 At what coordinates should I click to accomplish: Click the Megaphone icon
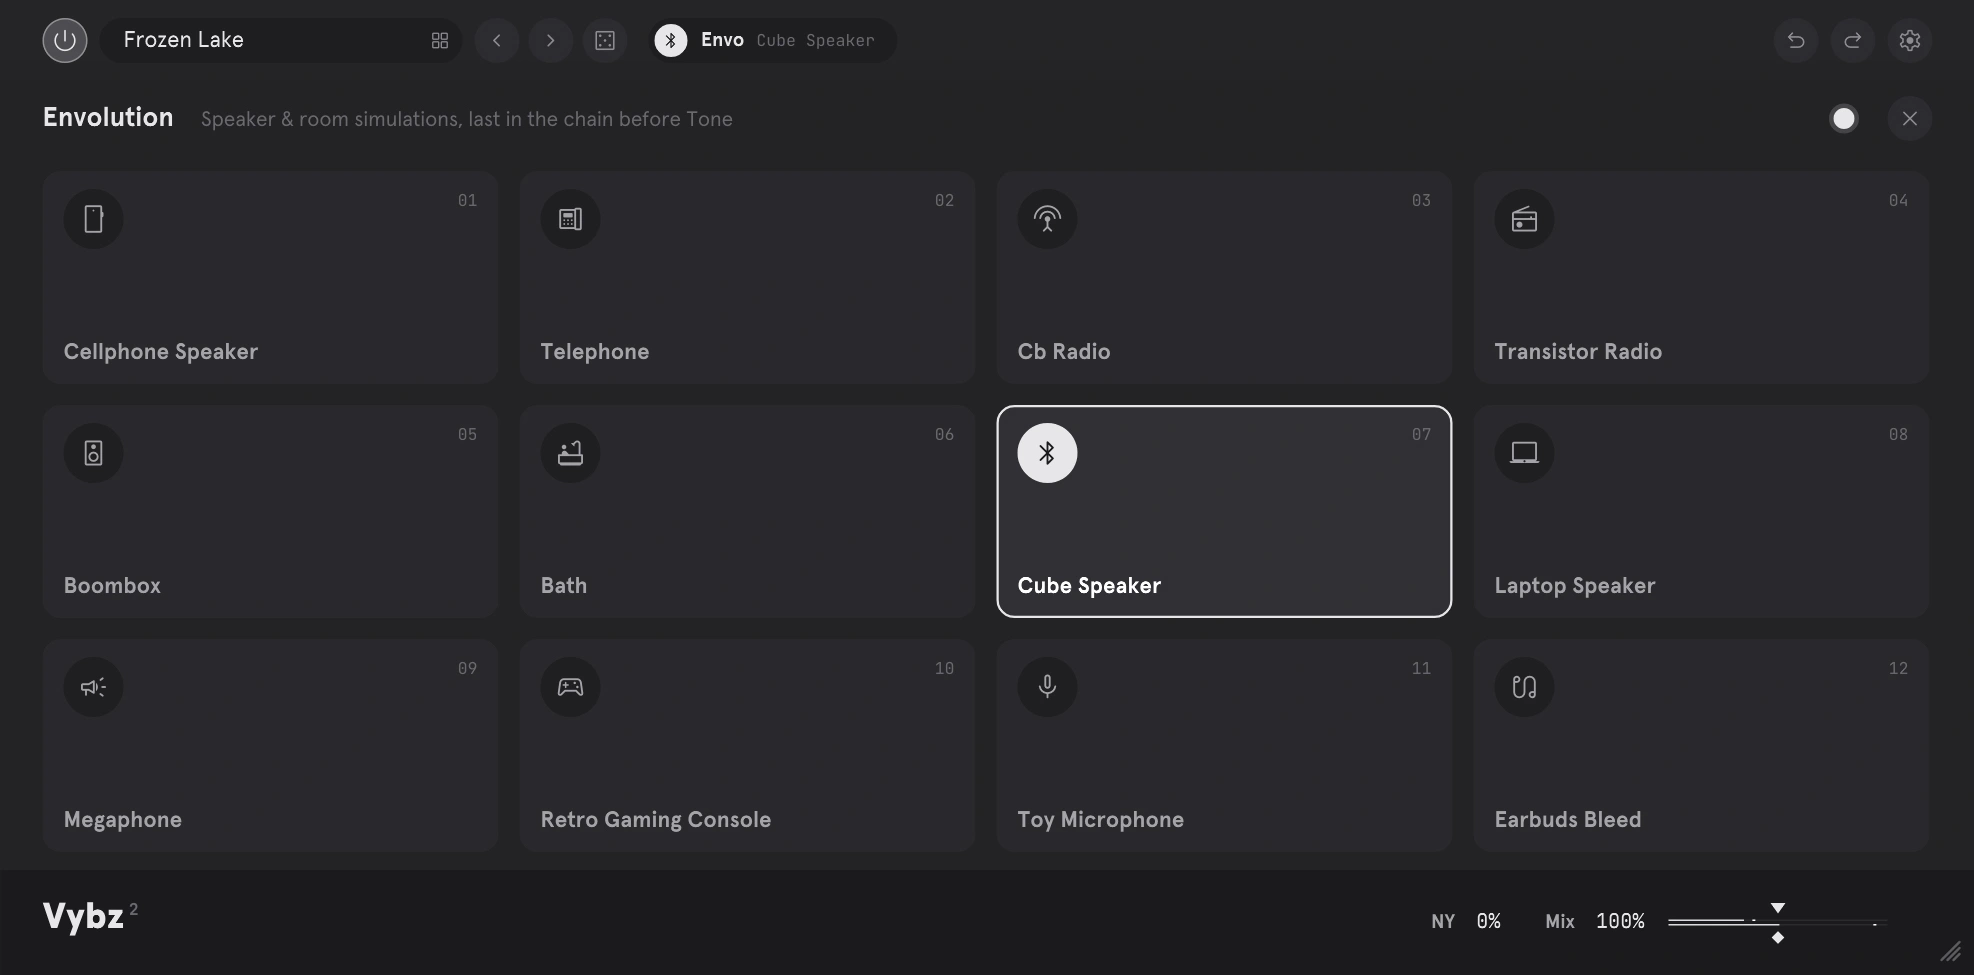tap(94, 687)
